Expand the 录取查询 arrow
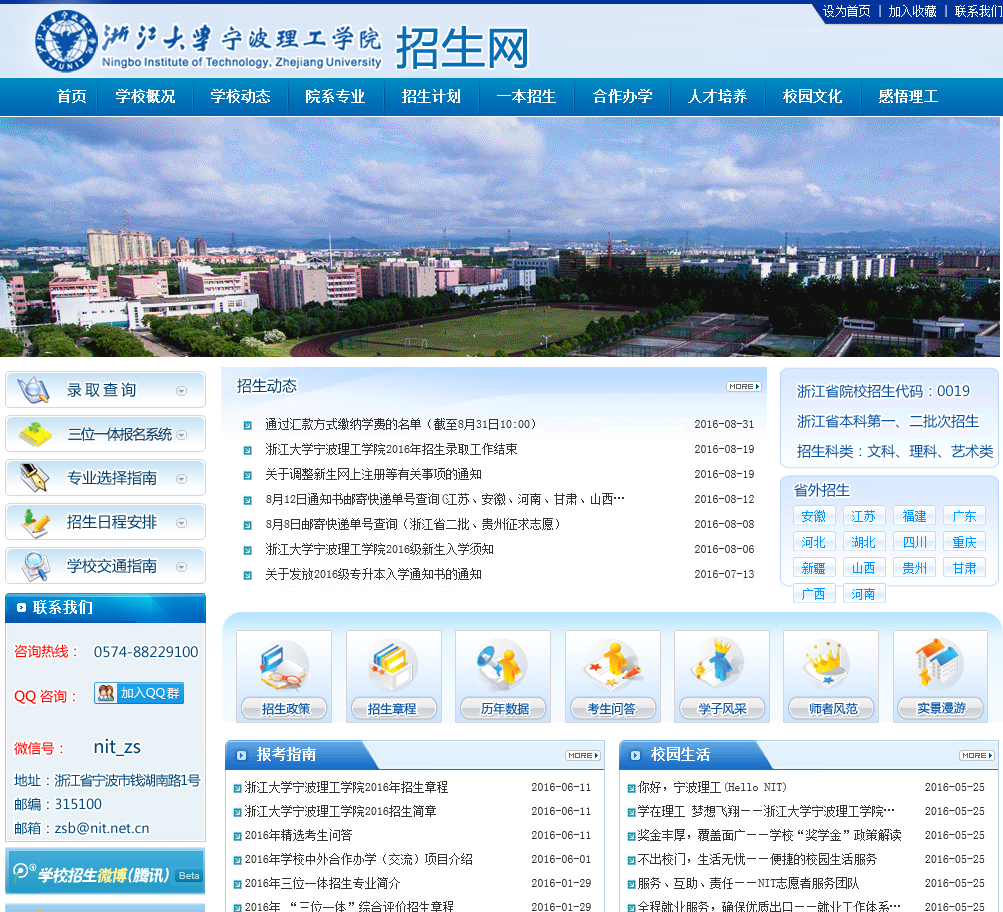The image size is (1003, 912). (182, 391)
